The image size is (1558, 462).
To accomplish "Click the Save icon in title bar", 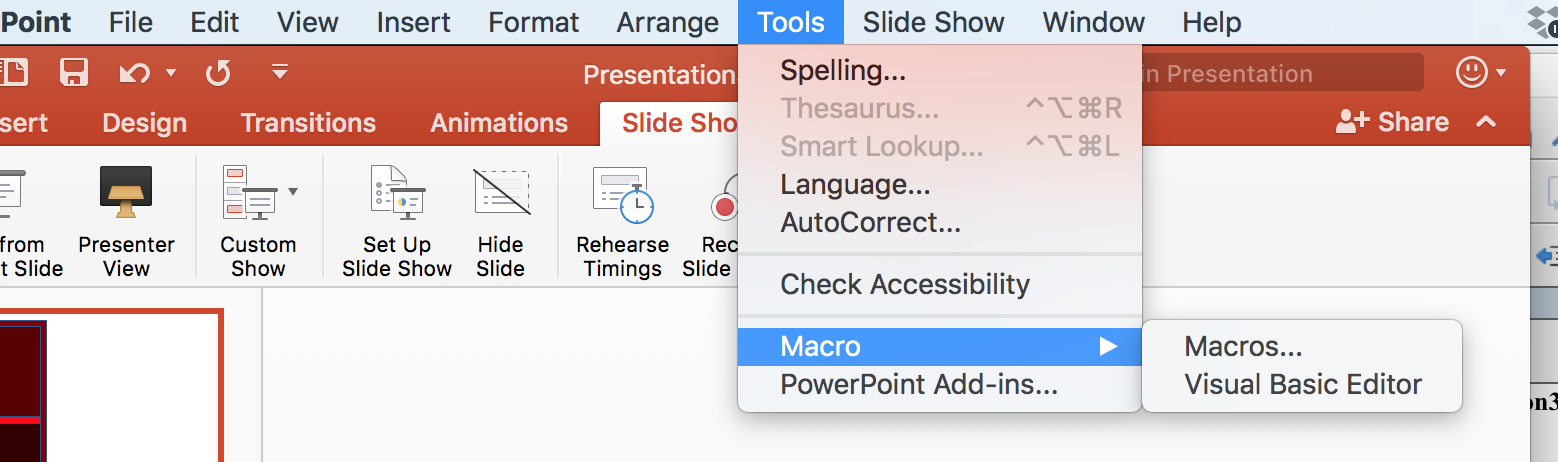I will (x=74, y=72).
